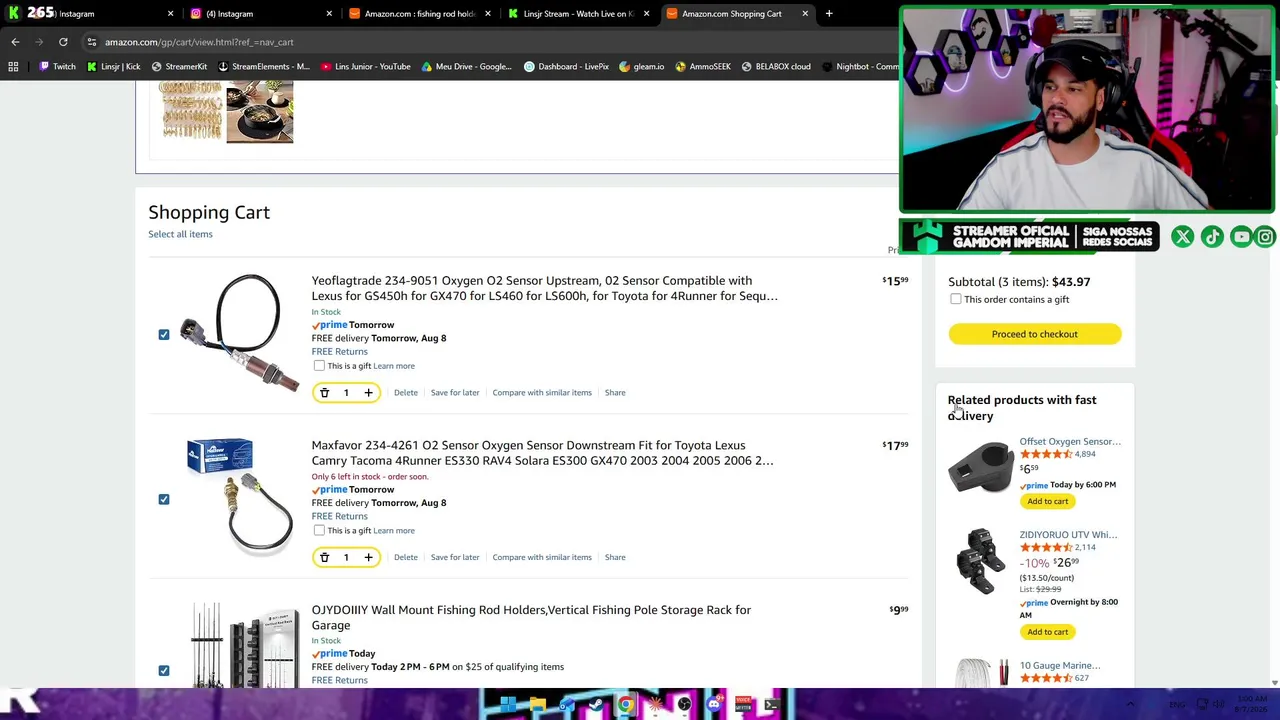Check 'This order contains a gift'

[x=956, y=299]
